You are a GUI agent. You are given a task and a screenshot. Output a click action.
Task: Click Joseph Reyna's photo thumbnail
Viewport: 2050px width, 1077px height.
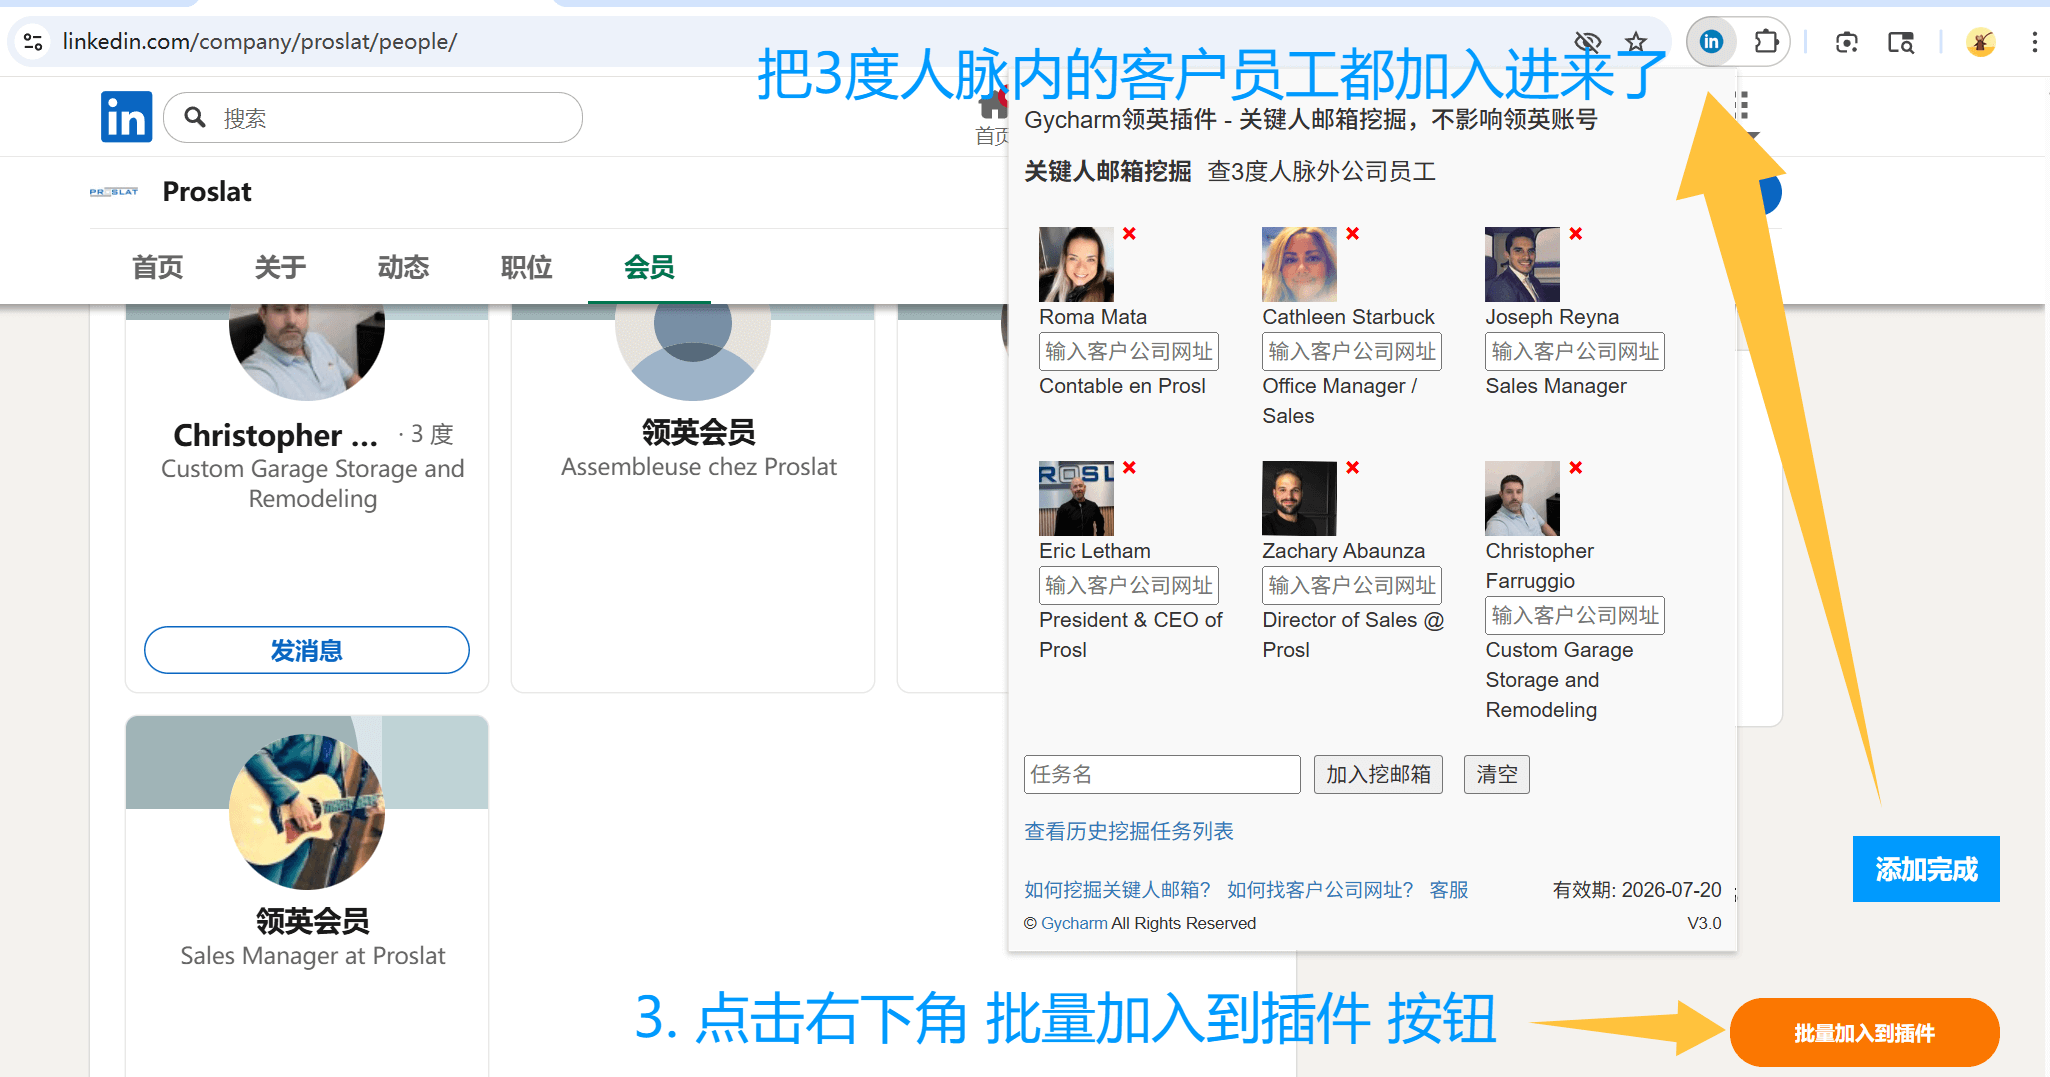click(x=1522, y=264)
